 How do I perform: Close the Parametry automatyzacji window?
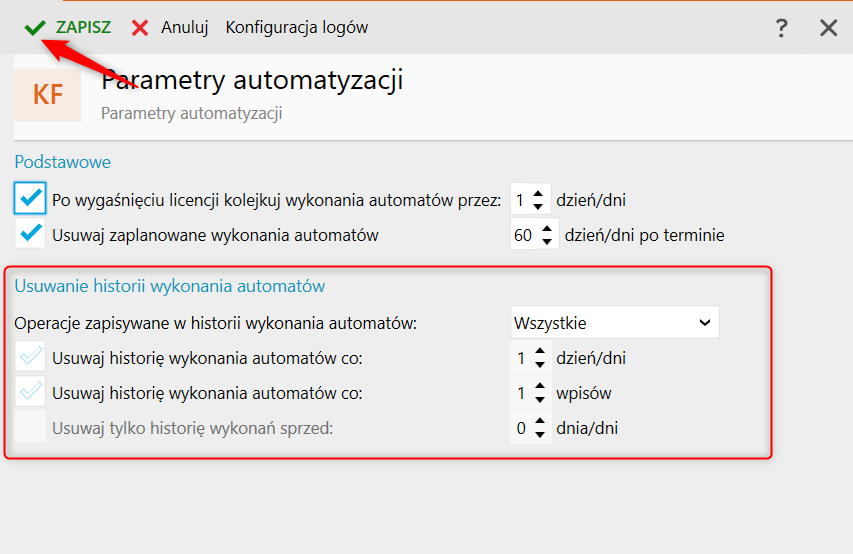(x=828, y=28)
